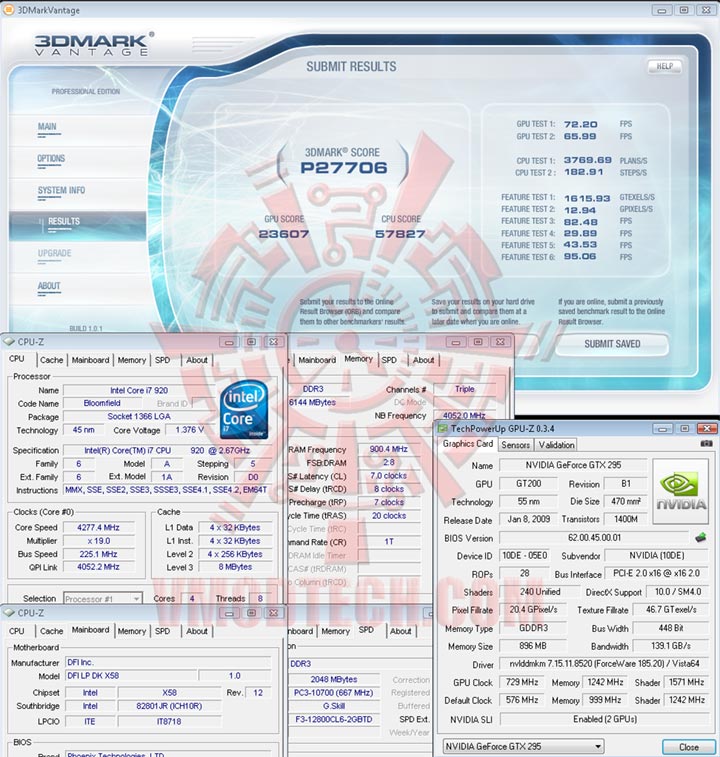Click the motherboard Model field DFI LP DK X58
This screenshot has height=757, width=720.
[130, 676]
